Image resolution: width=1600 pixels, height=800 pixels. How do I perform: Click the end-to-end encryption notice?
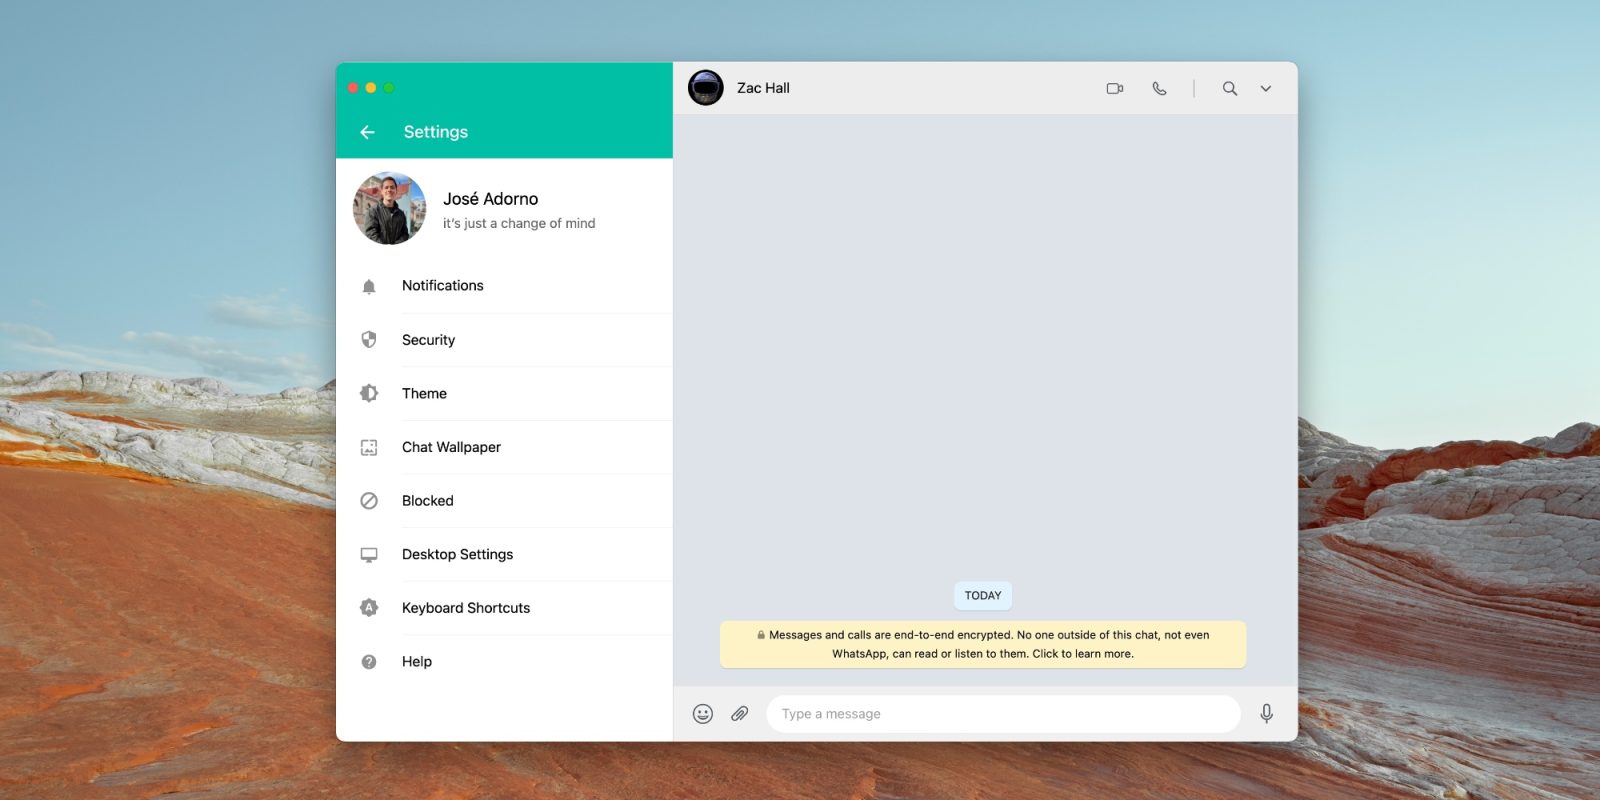tap(983, 644)
